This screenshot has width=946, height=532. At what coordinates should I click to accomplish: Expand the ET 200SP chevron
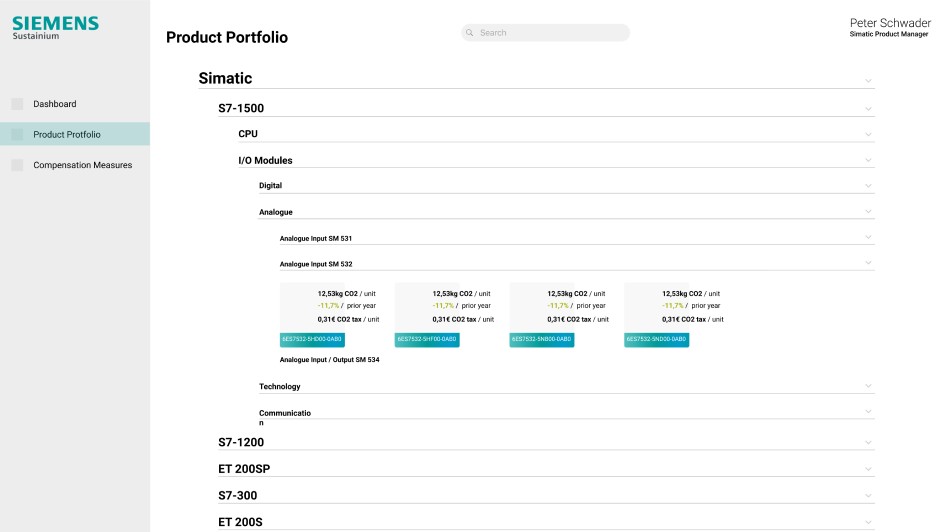(868, 469)
